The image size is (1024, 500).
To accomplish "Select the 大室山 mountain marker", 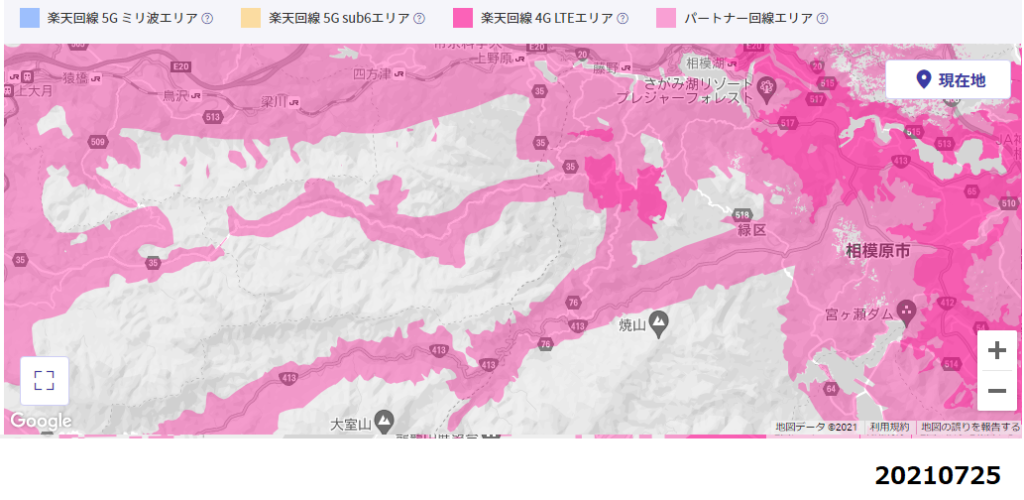I will [385, 419].
